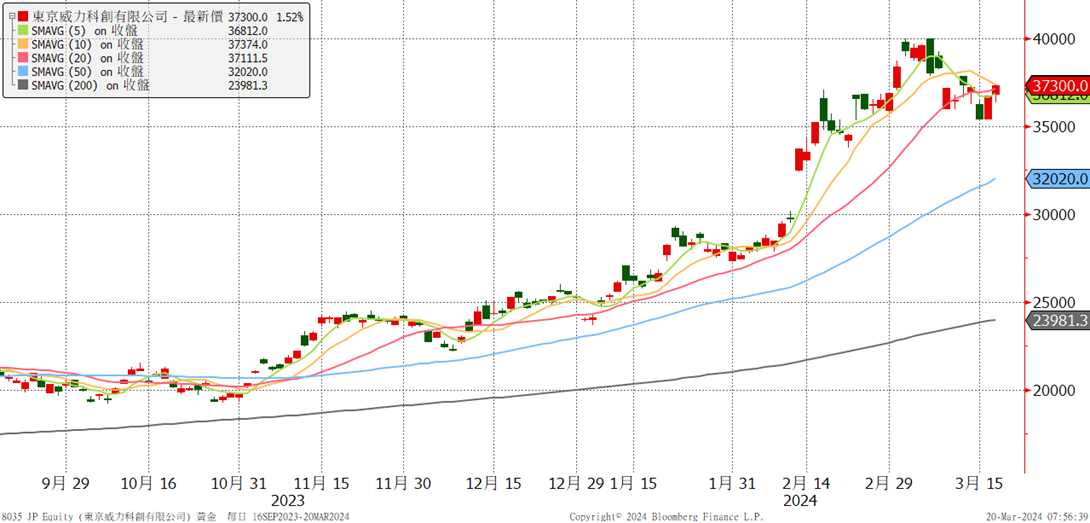1090x523 pixels.
Task: Click the 10月 31 date axis label
Action: tap(238, 483)
